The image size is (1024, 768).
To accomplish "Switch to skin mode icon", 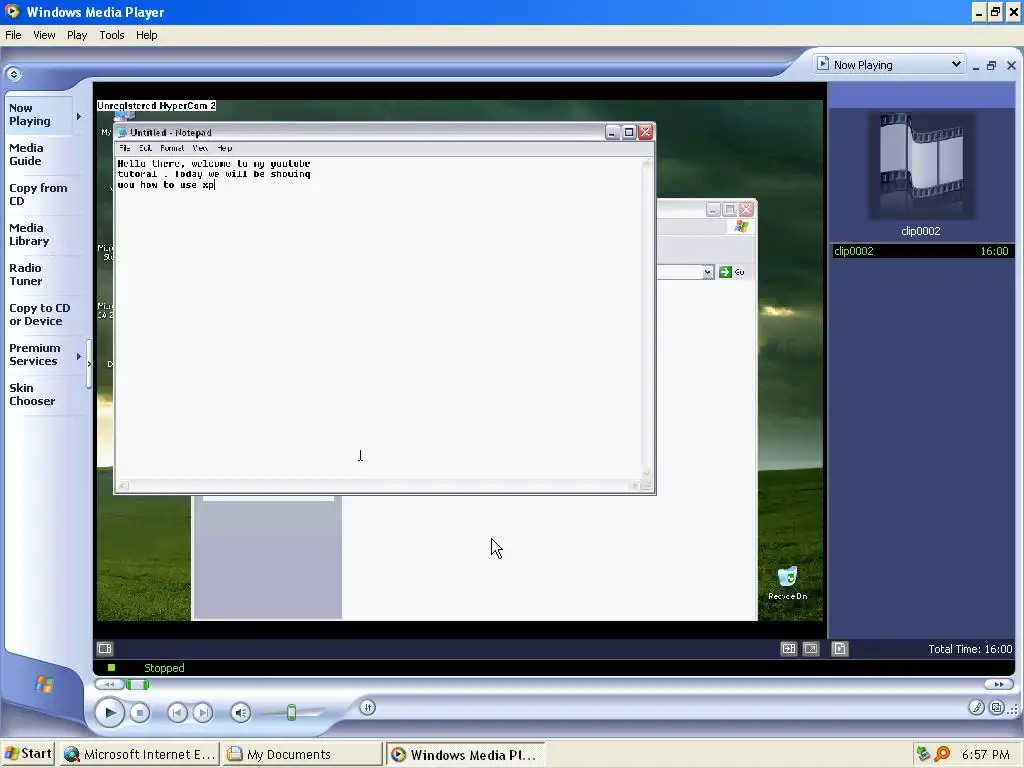I will pos(997,707).
